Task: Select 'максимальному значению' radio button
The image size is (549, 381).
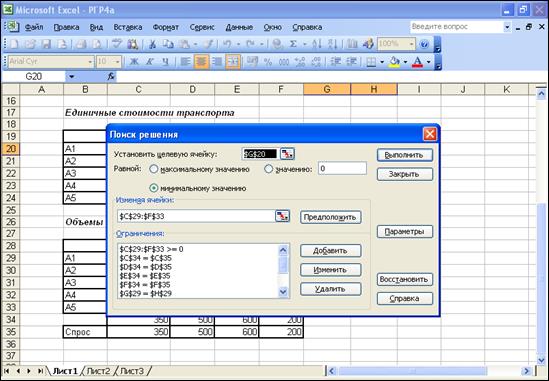Action: 154,169
